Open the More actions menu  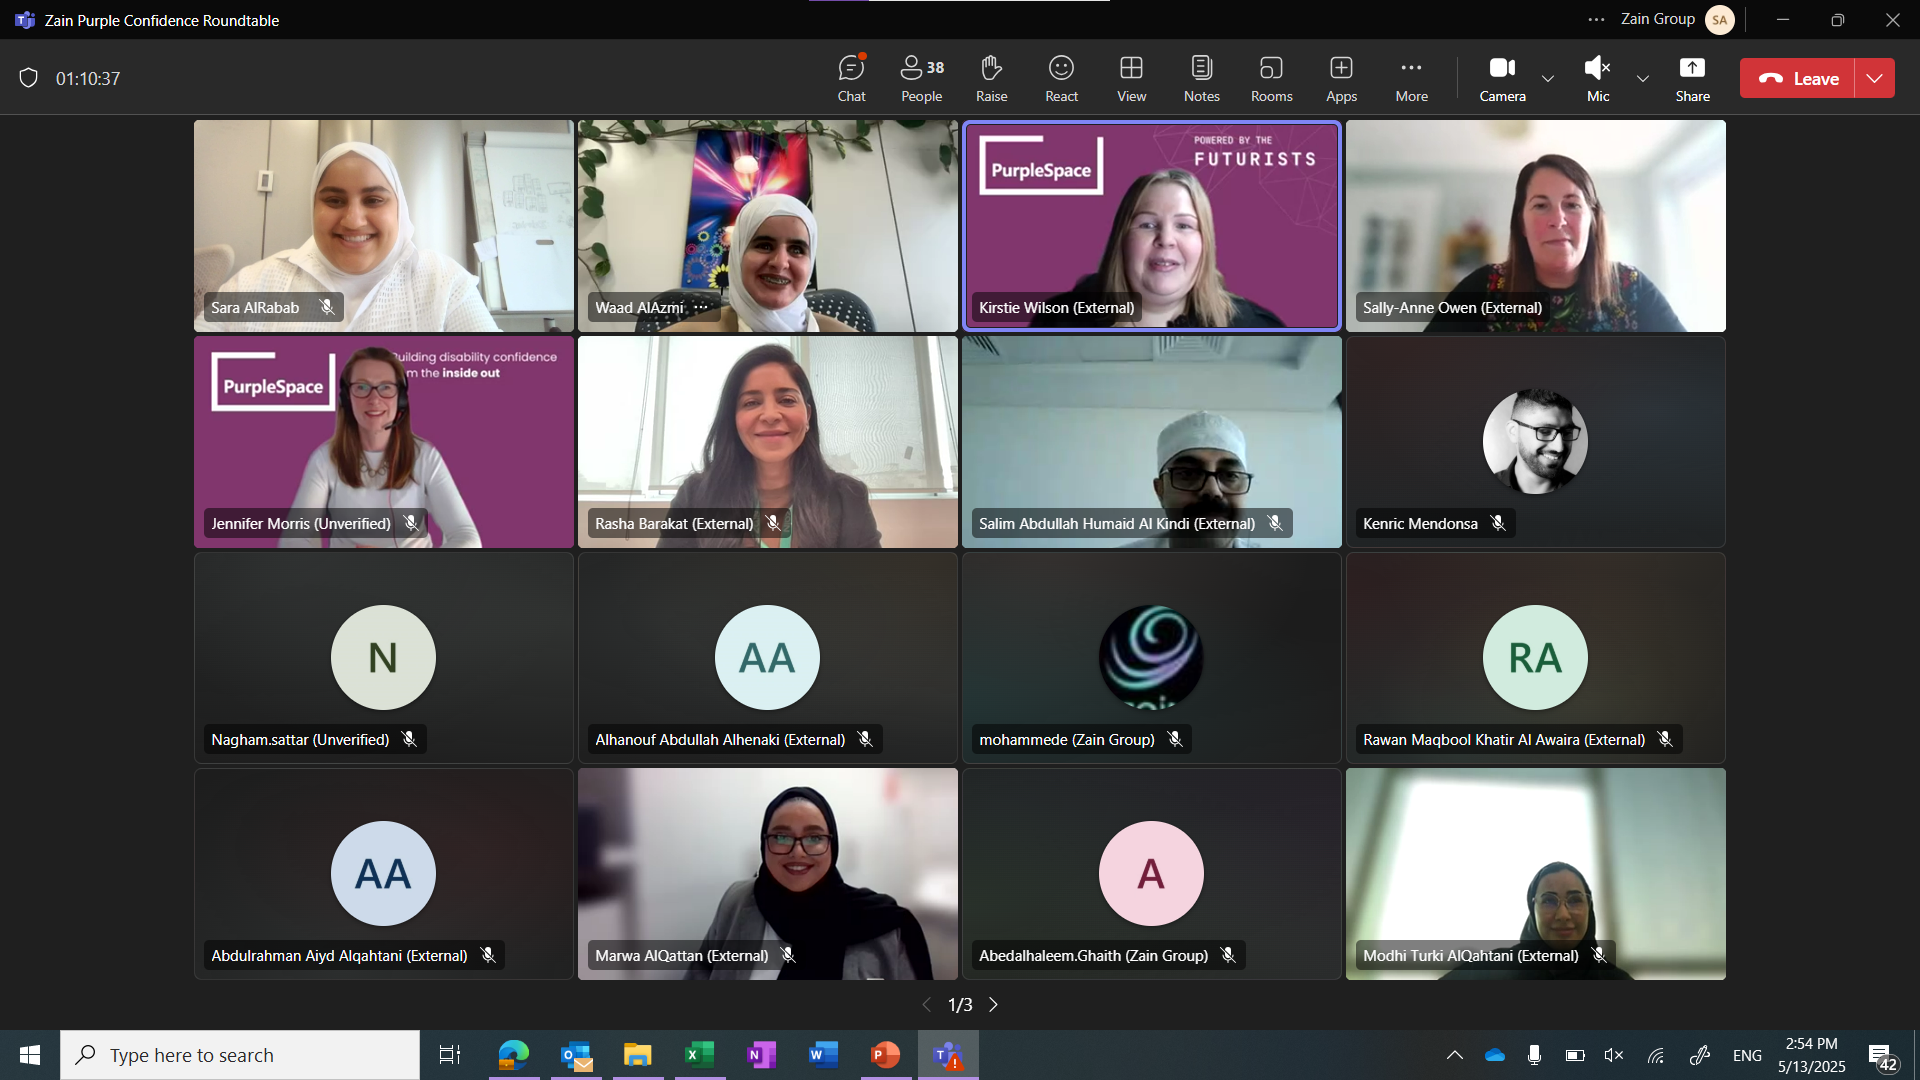click(1411, 78)
